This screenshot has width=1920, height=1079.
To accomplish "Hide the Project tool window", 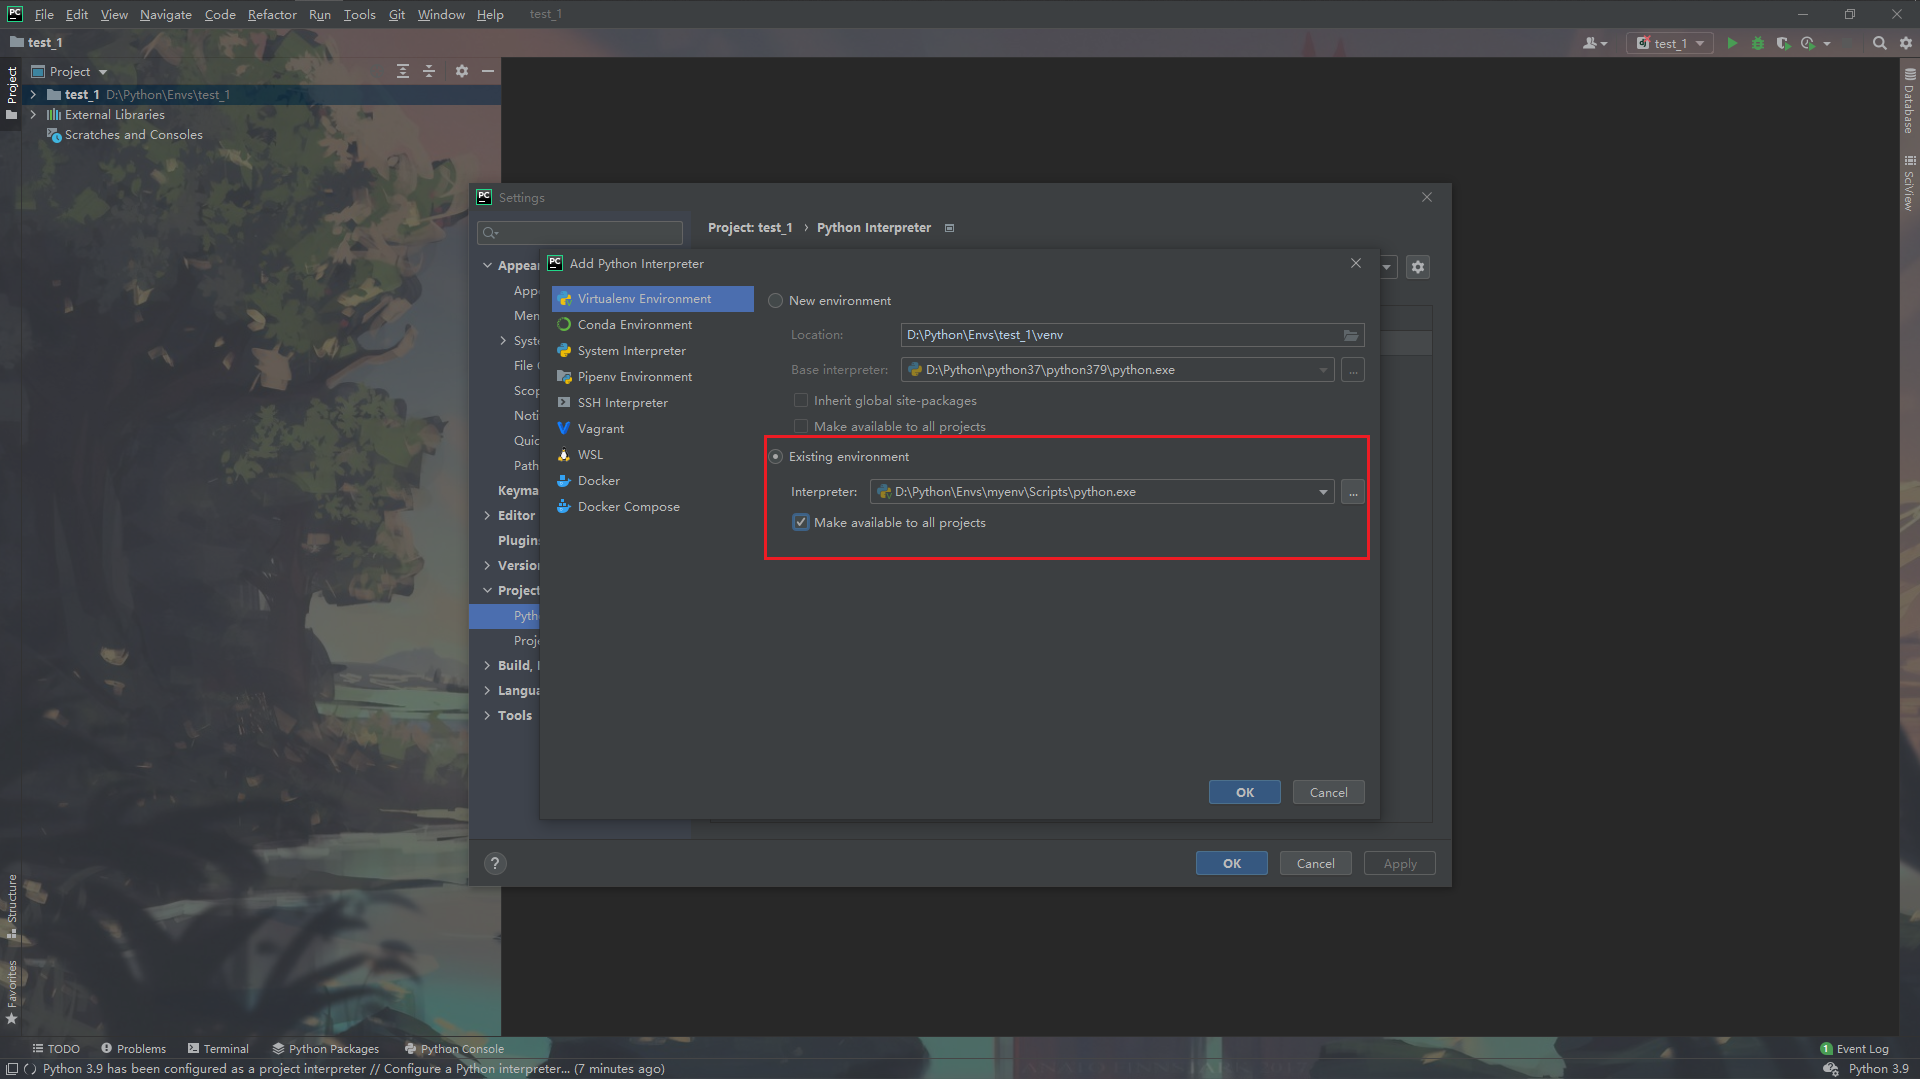I will 488,71.
